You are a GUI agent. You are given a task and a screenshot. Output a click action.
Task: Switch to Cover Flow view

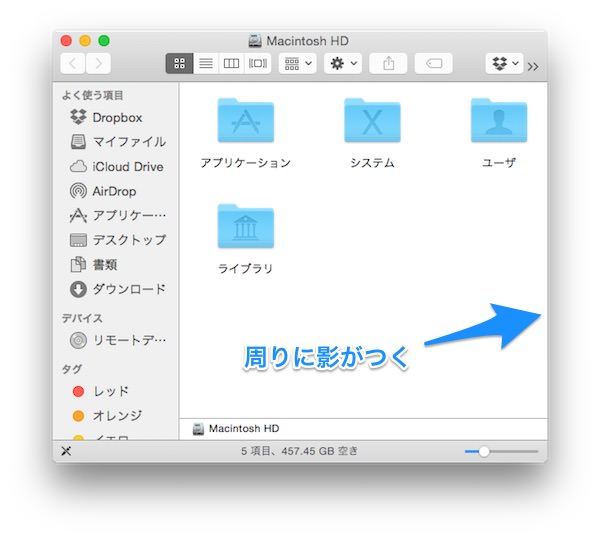click(258, 63)
